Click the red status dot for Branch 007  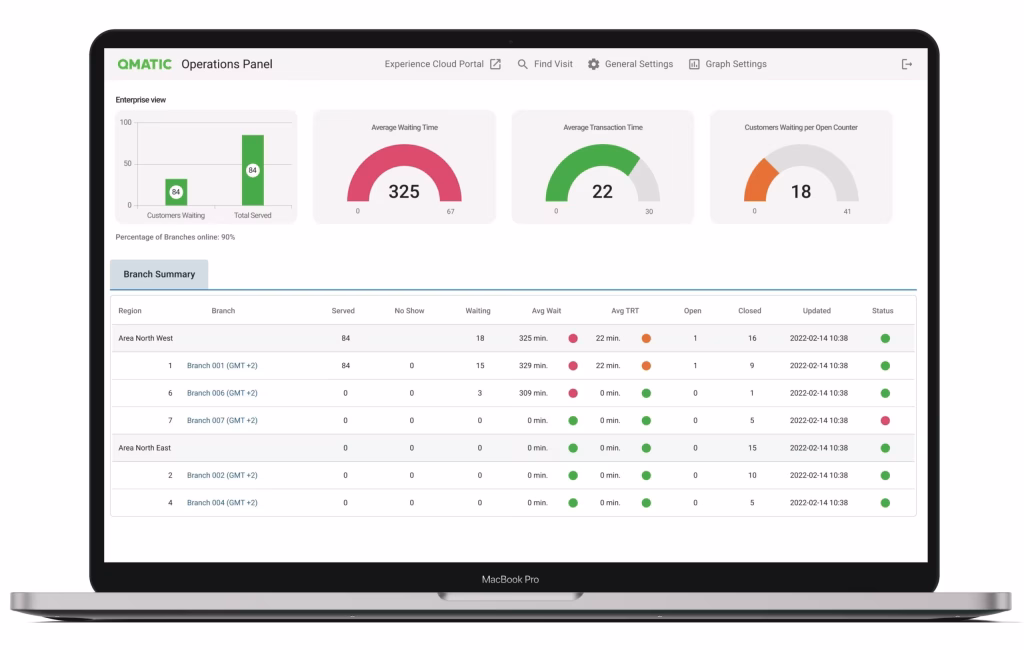(x=885, y=421)
